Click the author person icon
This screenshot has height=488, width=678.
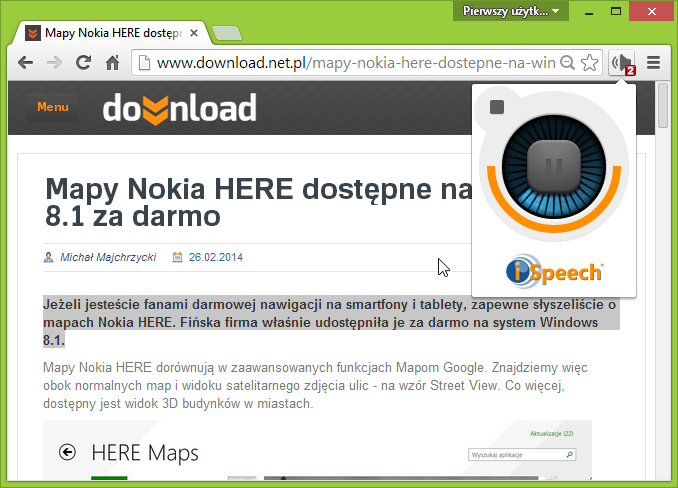tap(48, 258)
